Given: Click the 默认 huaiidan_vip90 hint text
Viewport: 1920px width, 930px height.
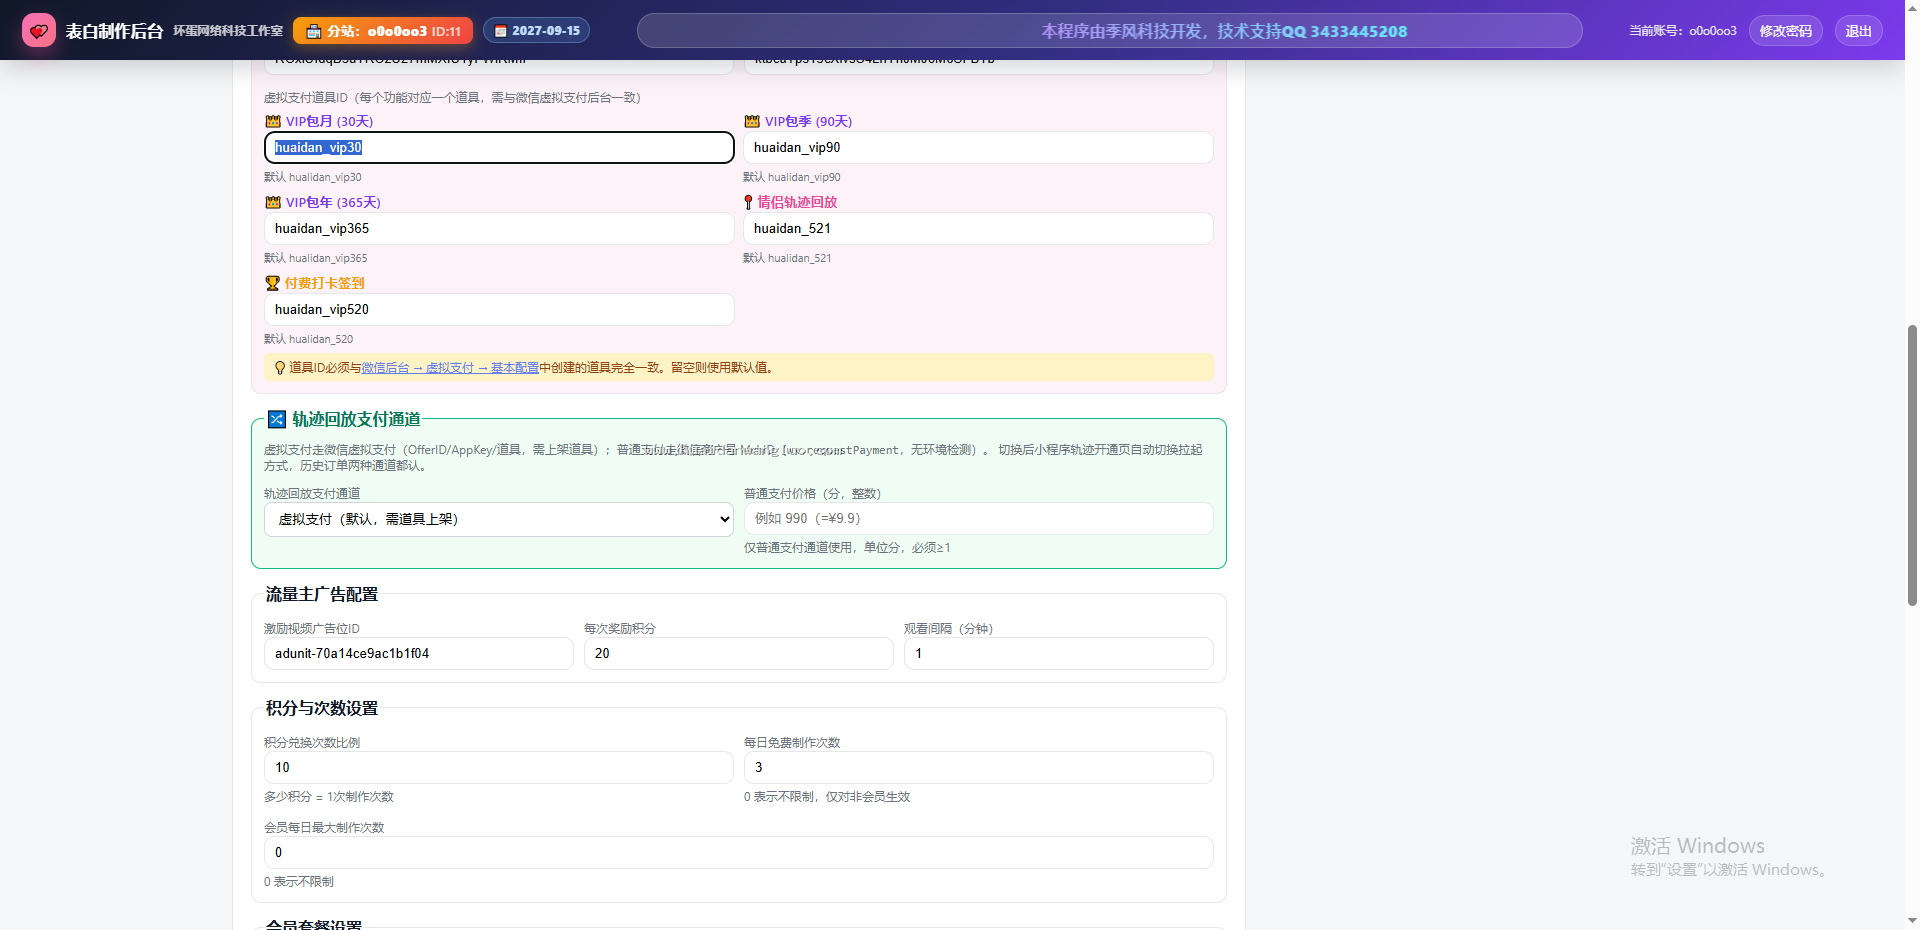Looking at the screenshot, I should click(792, 177).
